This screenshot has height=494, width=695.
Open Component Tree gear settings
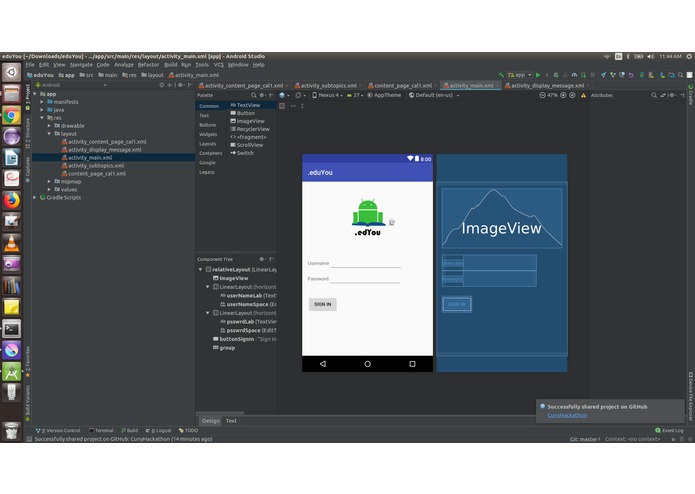[x=262, y=259]
